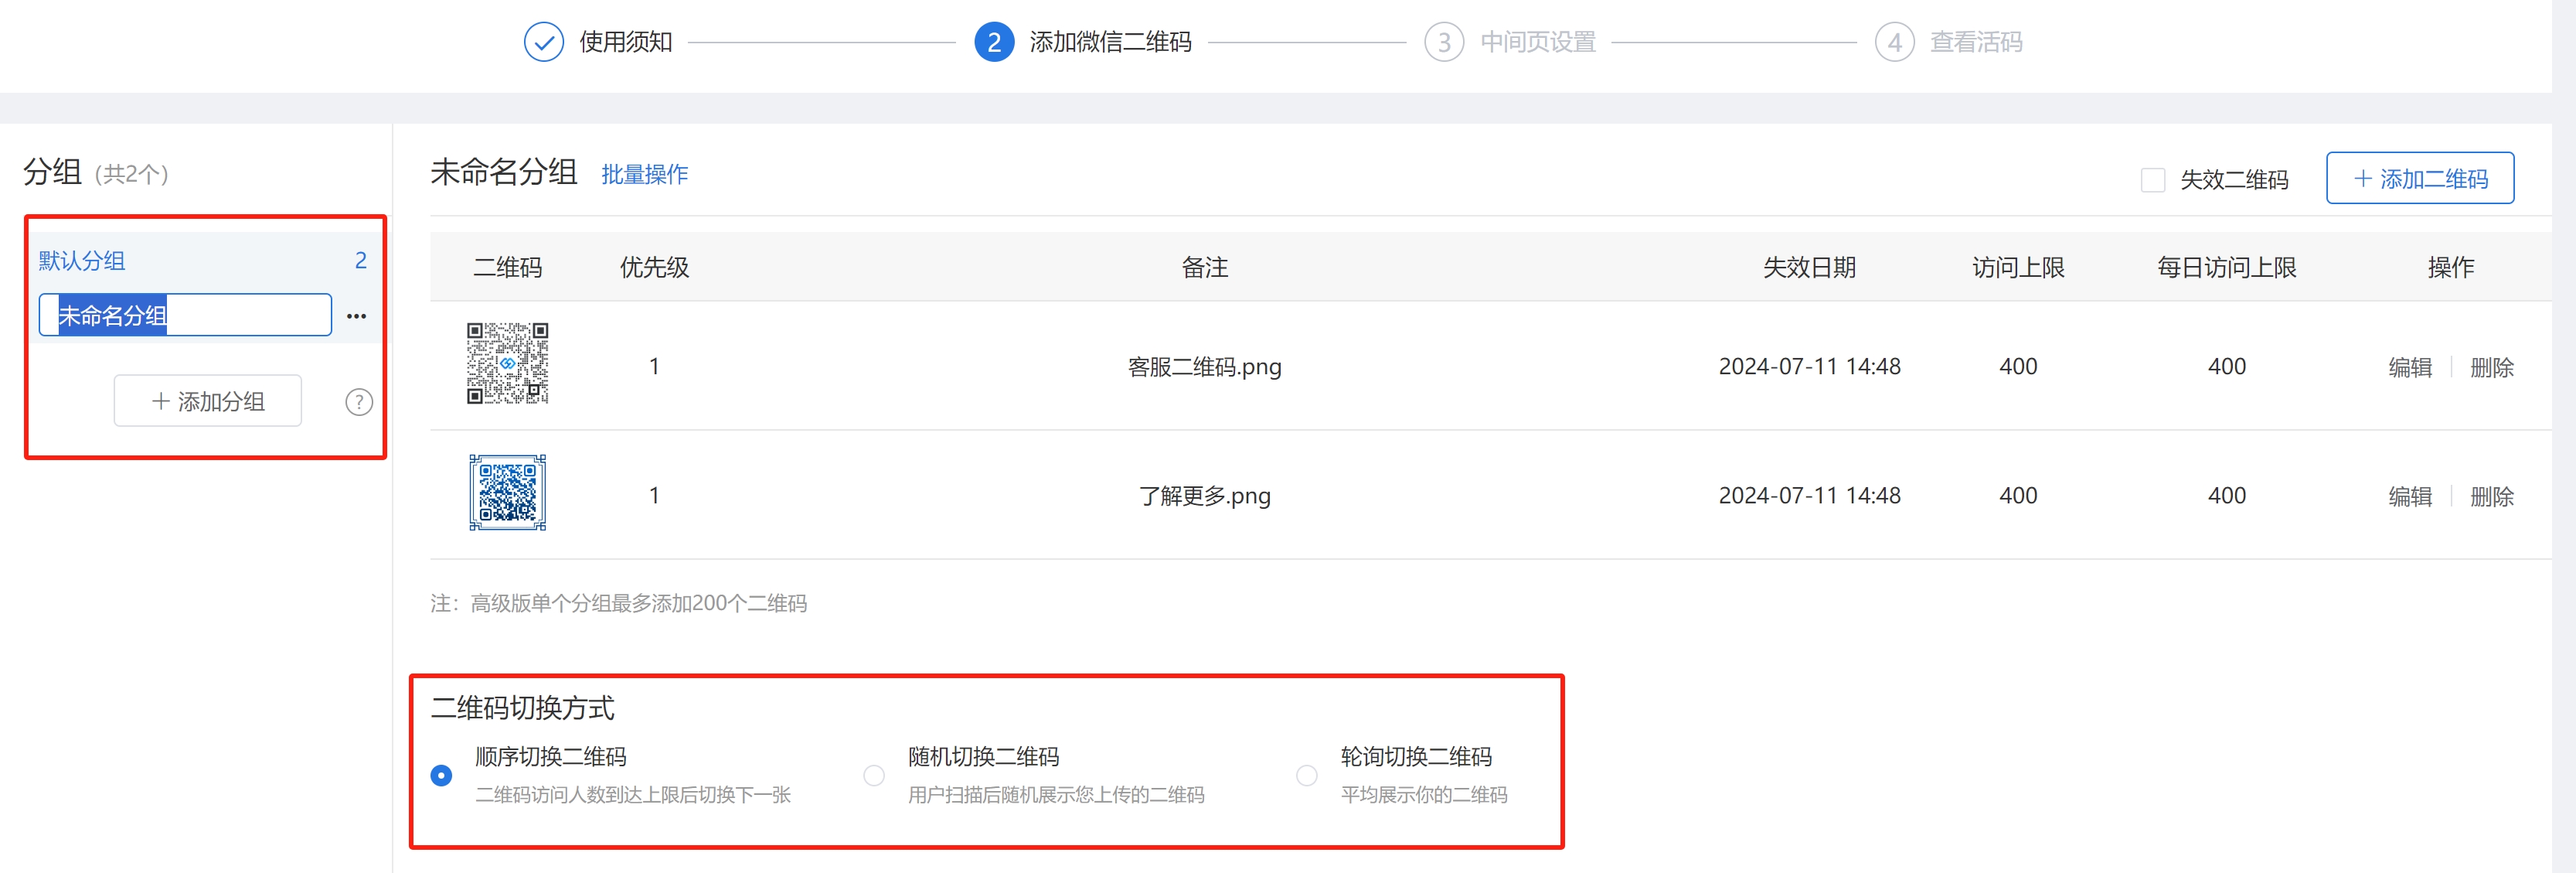Click 编辑 for 客服二维码.png
The height and width of the screenshot is (873, 2576).
tap(2410, 367)
